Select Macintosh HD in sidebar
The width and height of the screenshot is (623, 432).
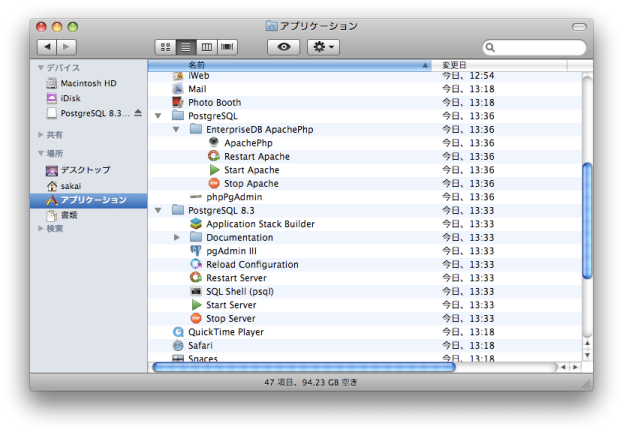88,83
